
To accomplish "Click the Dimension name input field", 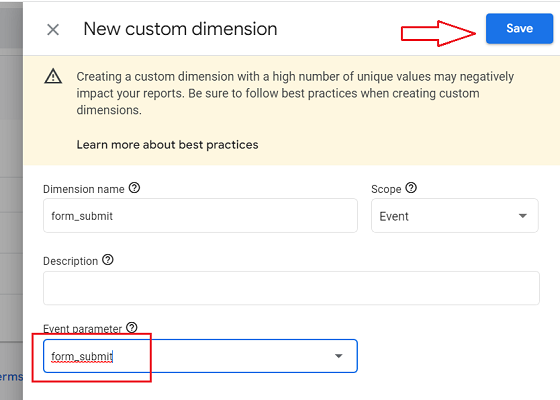I will coord(200,216).
